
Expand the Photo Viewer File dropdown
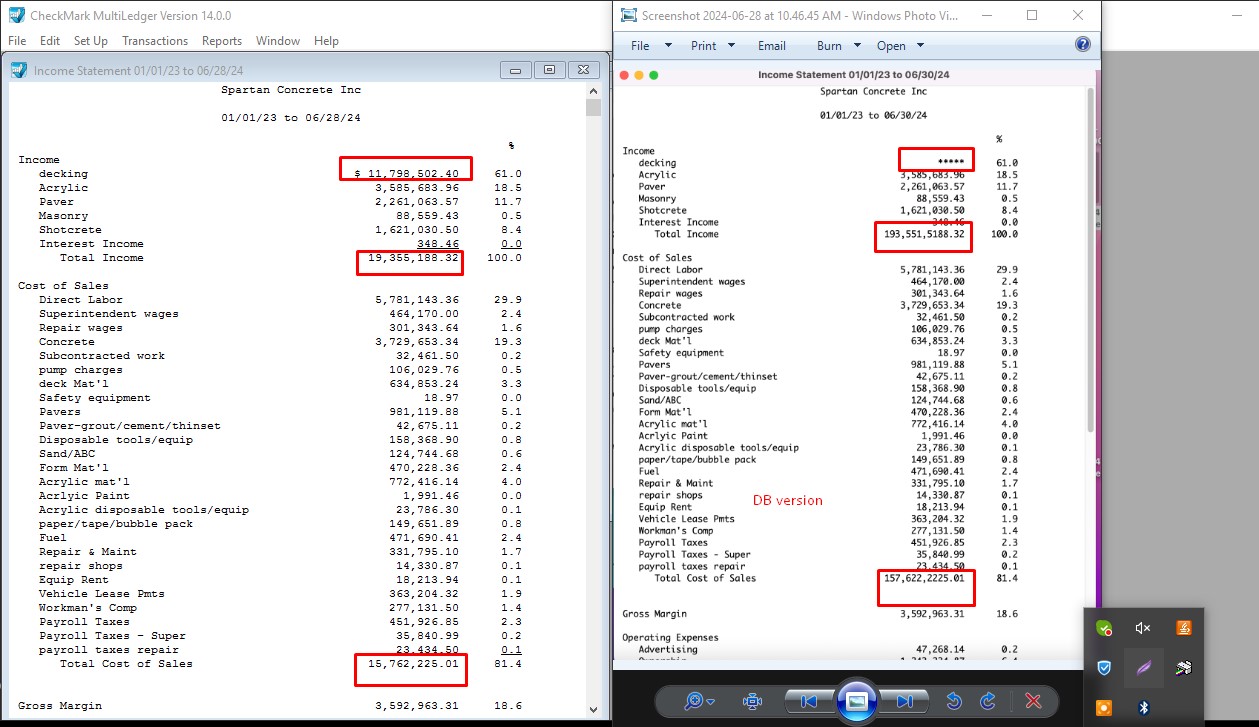[x=649, y=45]
